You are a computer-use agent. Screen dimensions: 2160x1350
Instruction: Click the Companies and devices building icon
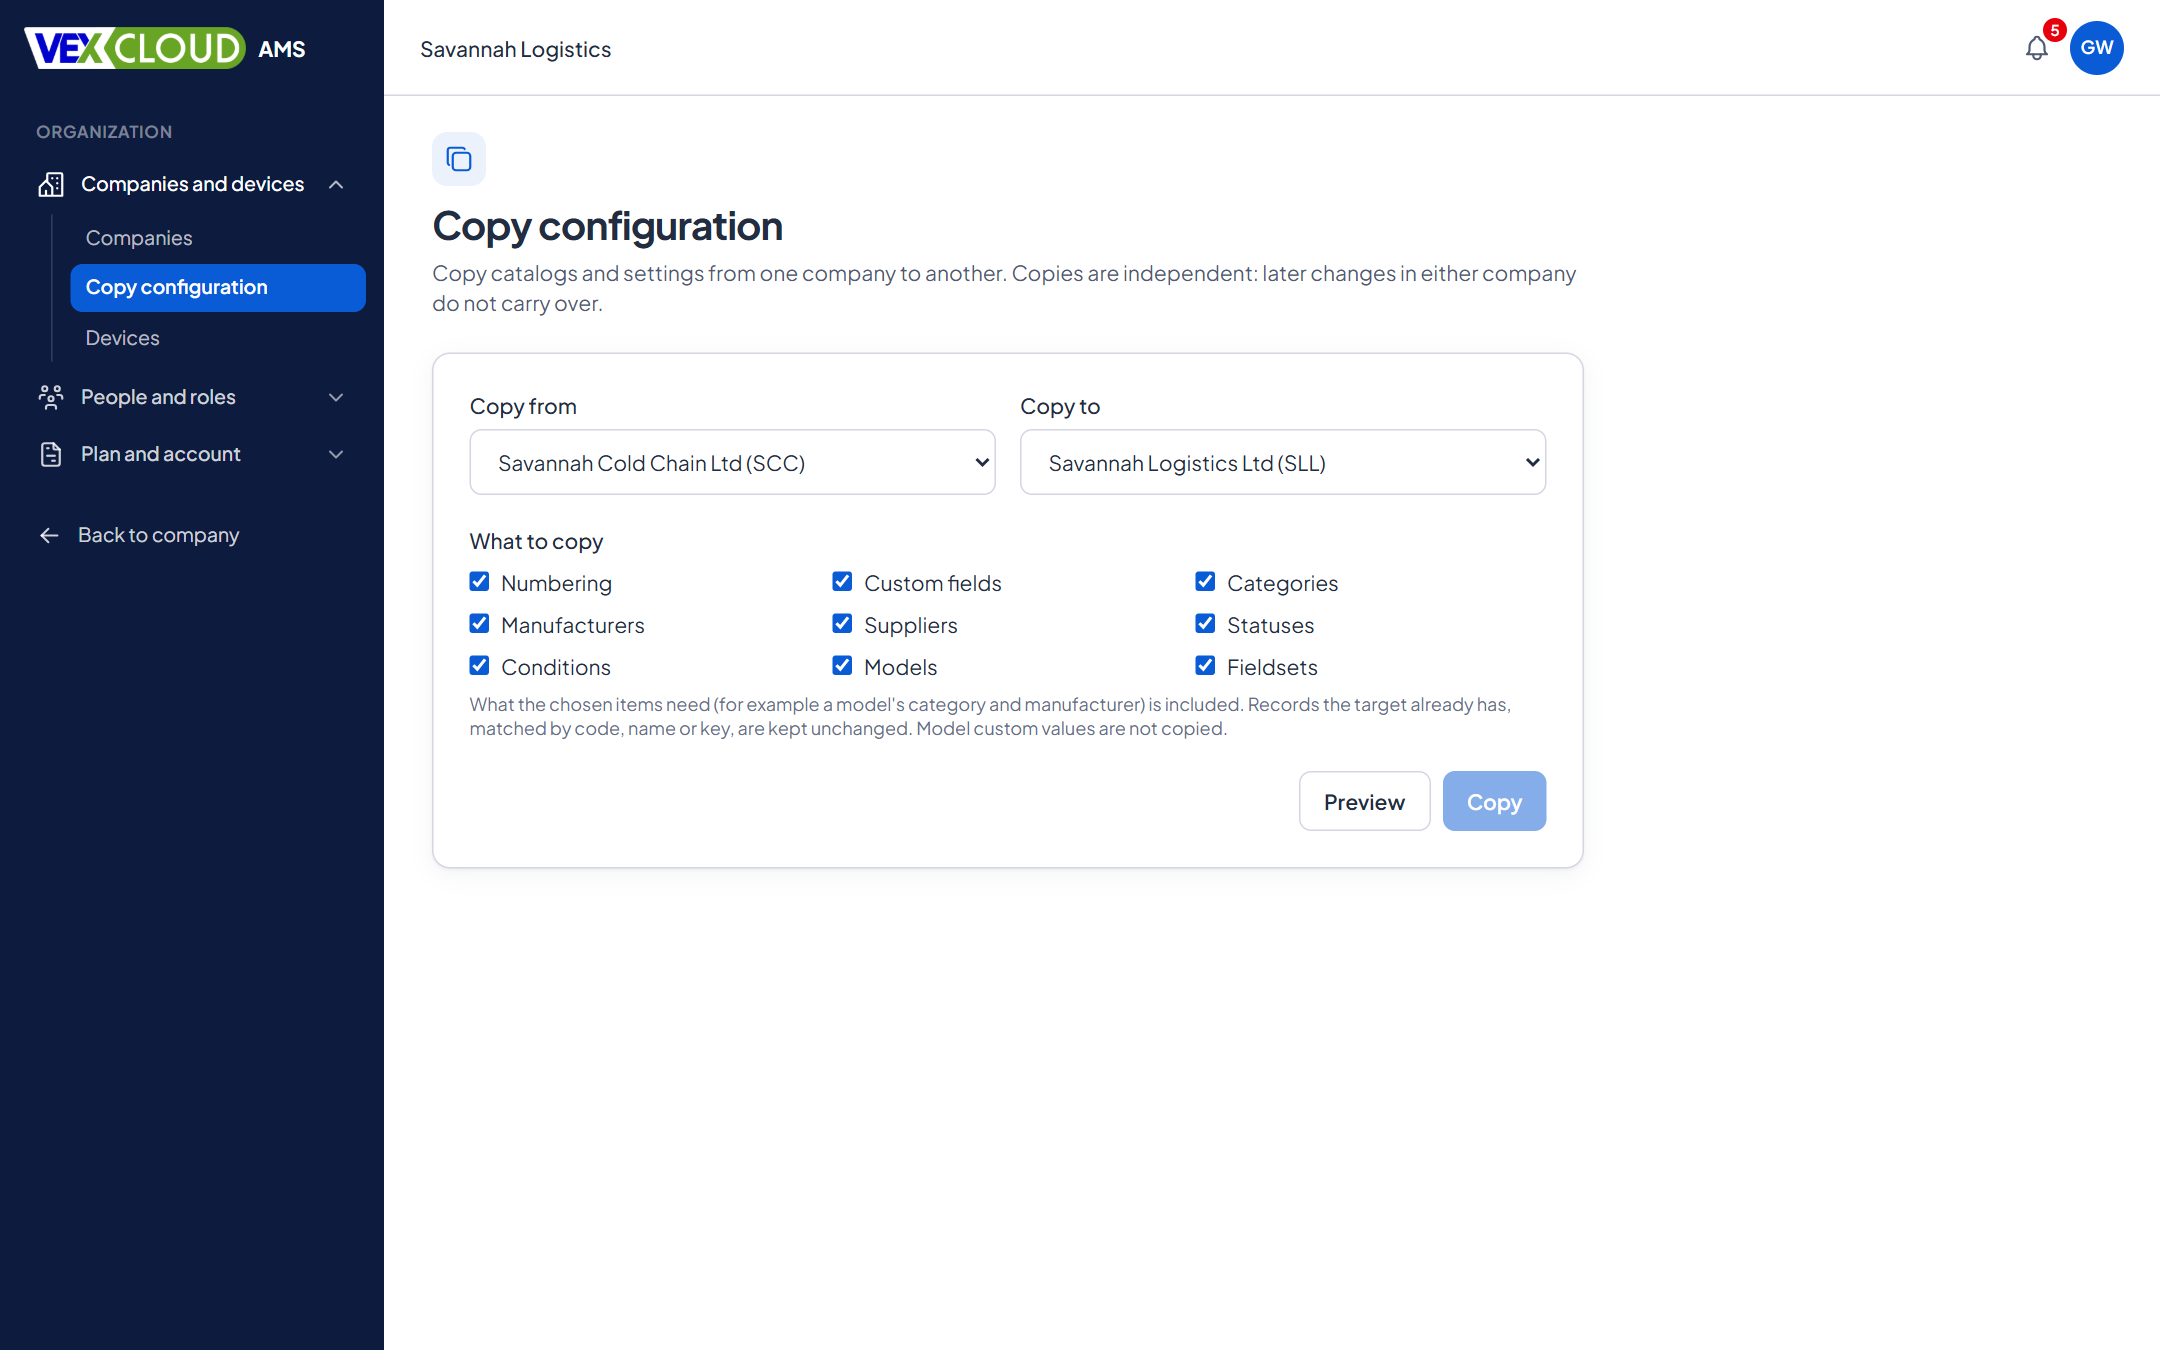[51, 184]
